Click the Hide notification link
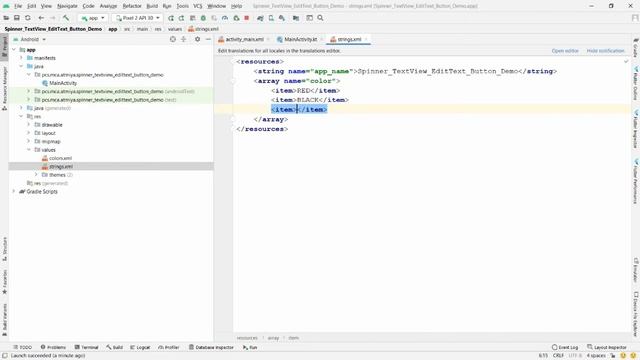This screenshot has height=360, width=640. pyautogui.click(x=605, y=51)
